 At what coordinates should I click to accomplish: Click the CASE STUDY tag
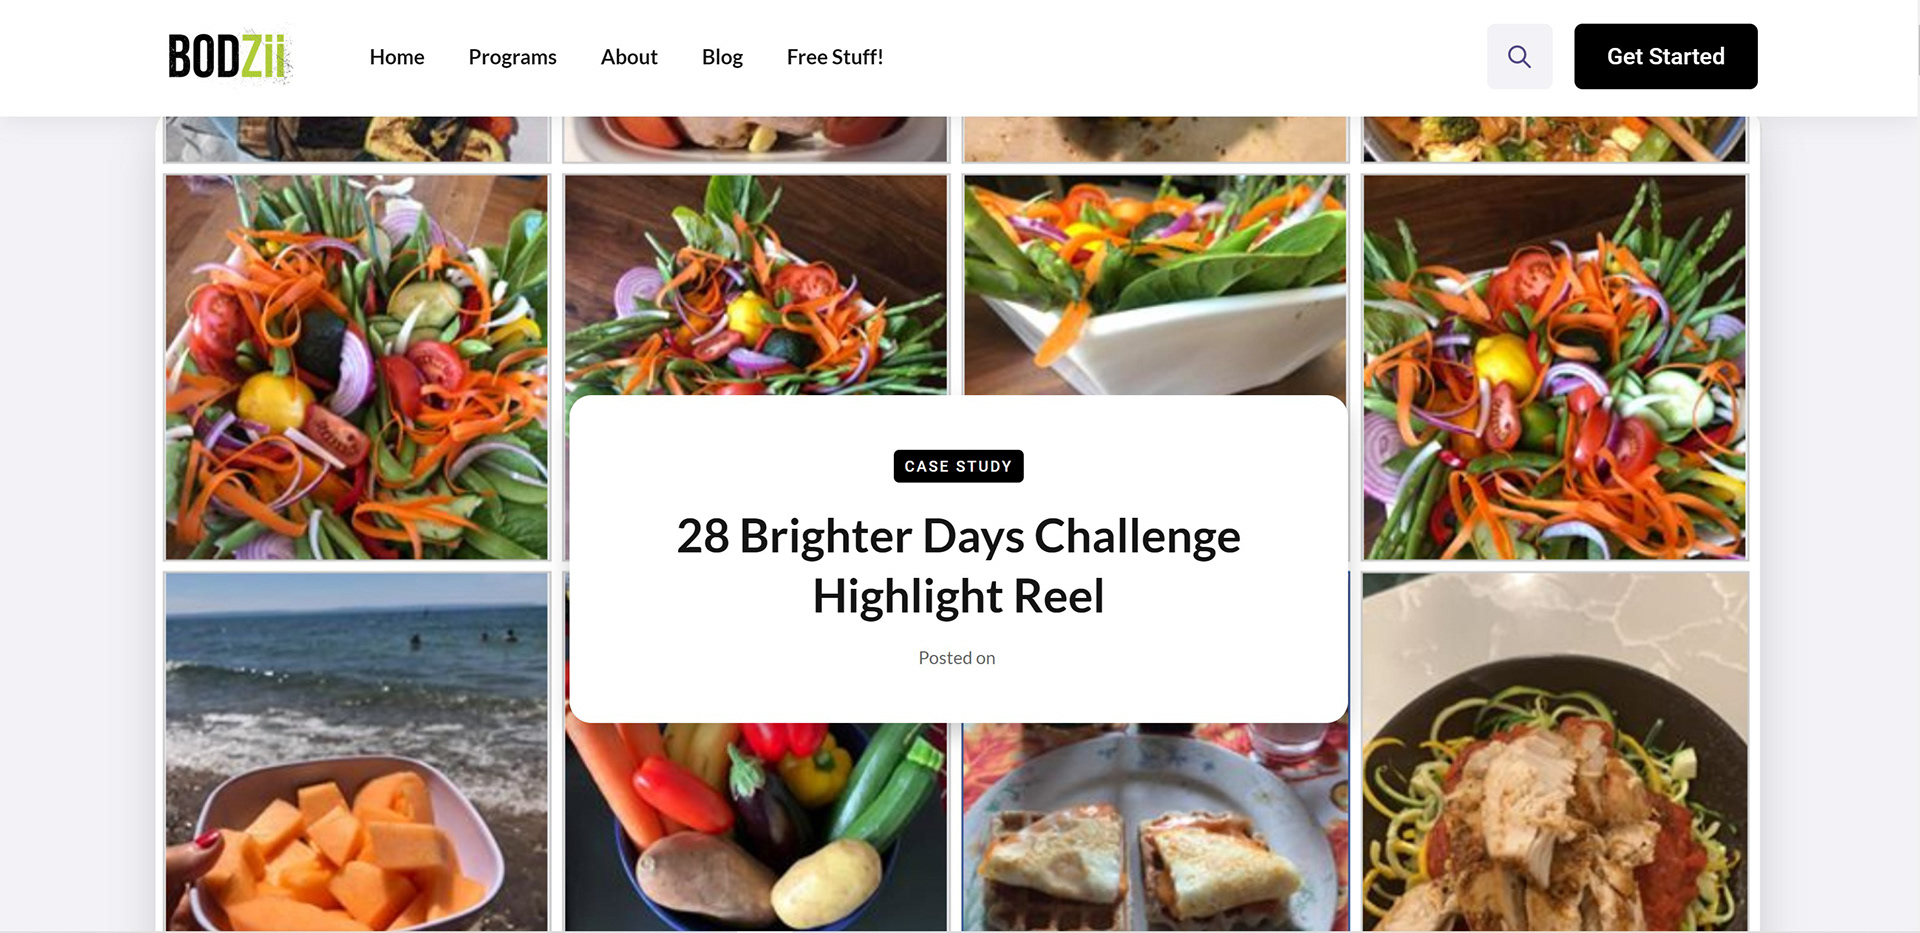(x=958, y=466)
